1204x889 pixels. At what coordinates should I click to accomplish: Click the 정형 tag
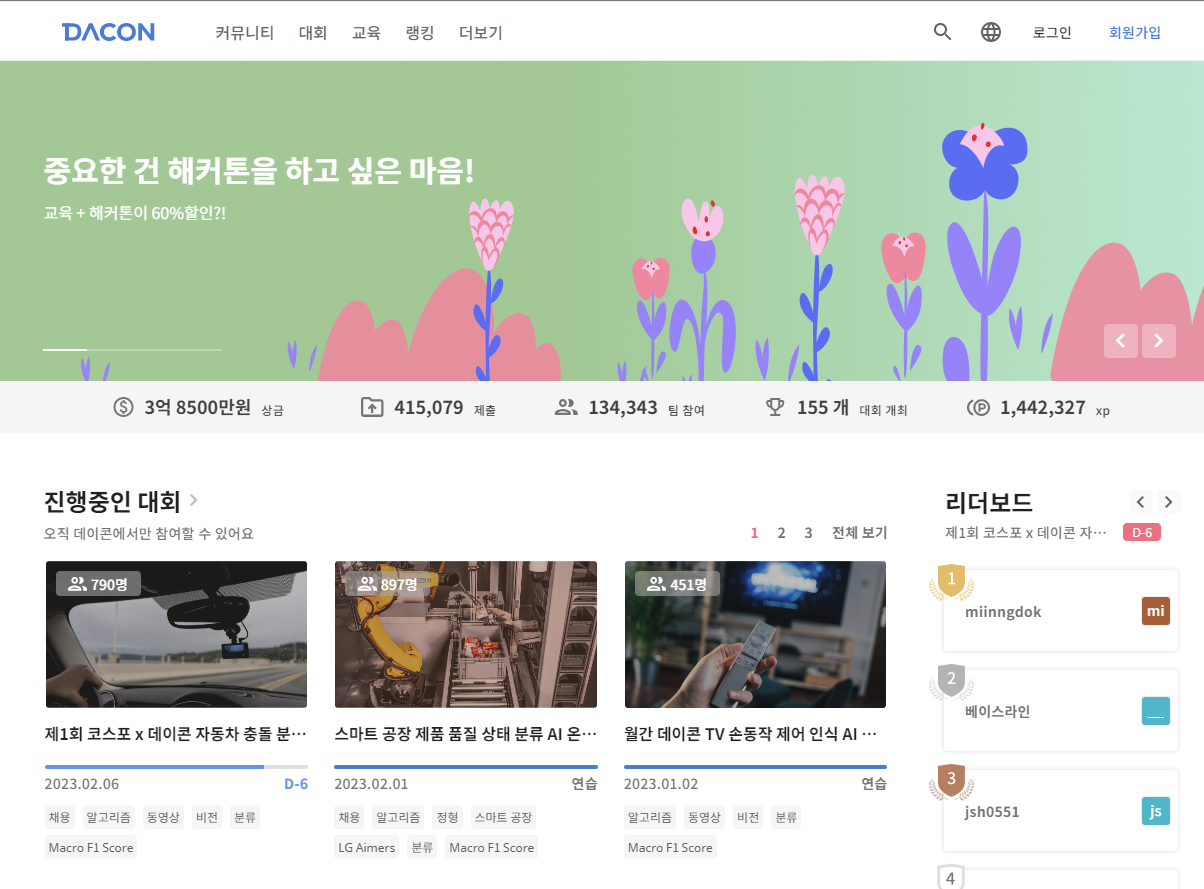(448, 817)
